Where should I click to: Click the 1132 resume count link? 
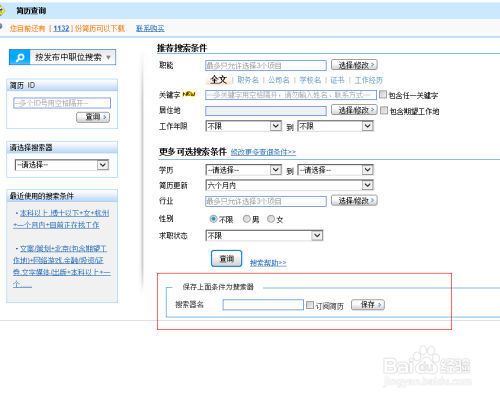click(x=61, y=29)
